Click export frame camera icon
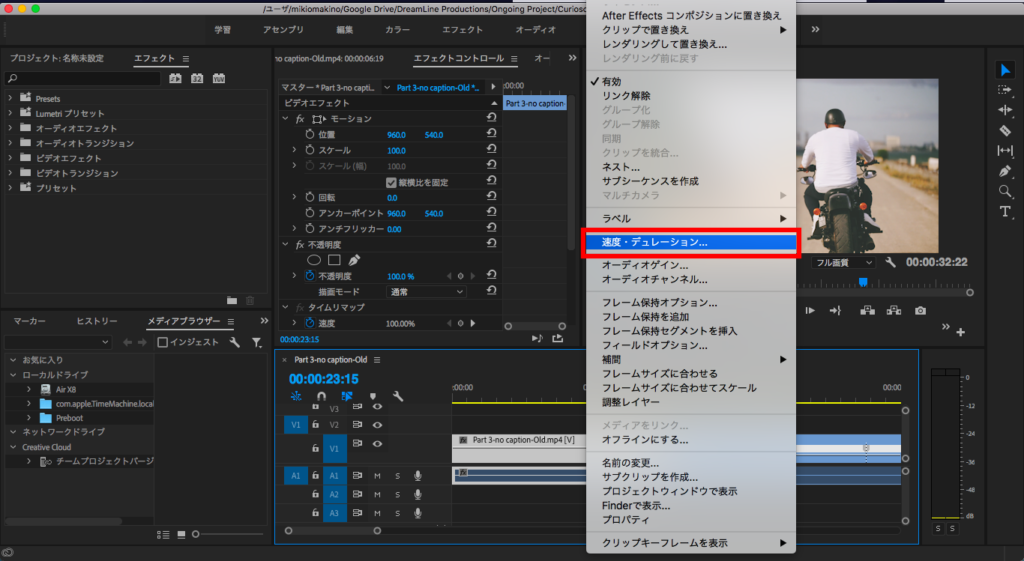Viewport: 1024px width, 561px height. click(x=920, y=311)
